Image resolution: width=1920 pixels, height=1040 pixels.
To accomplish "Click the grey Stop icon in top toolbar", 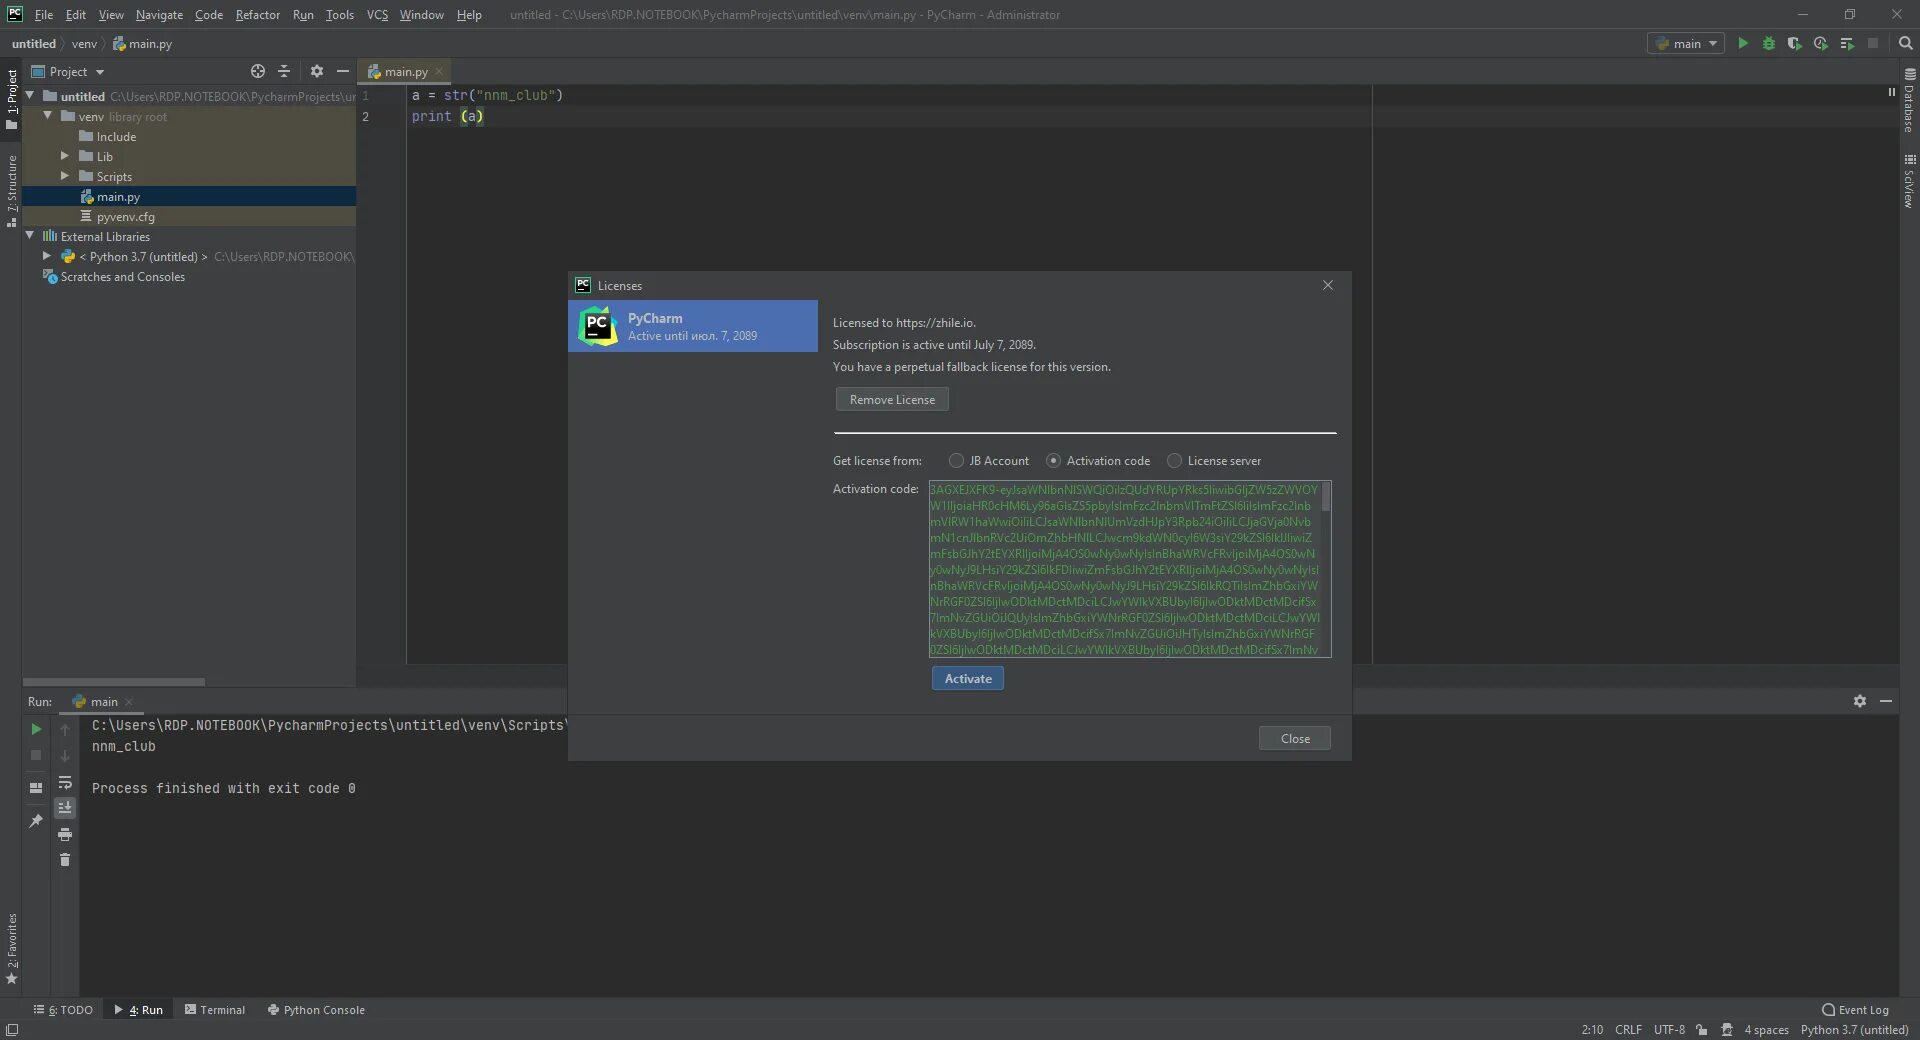I will click(x=1872, y=43).
